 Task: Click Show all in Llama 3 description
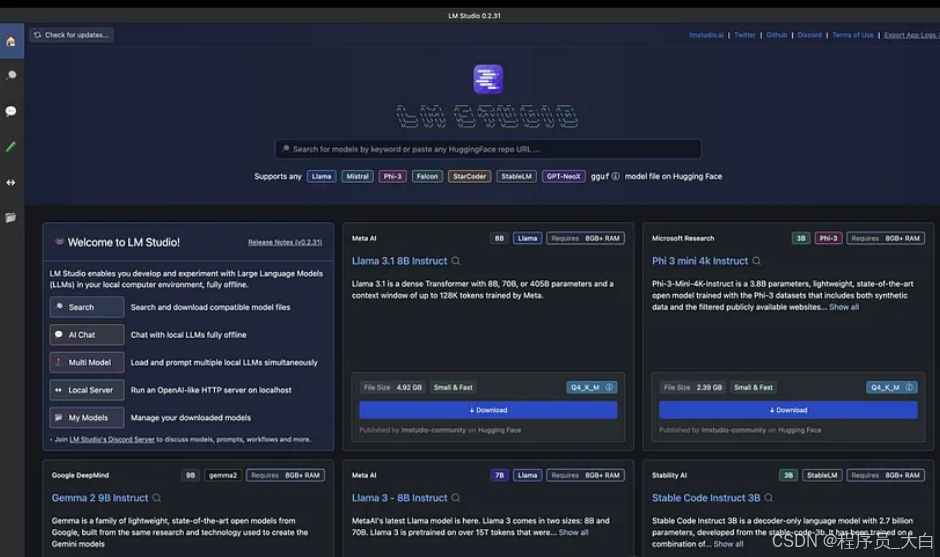(x=573, y=532)
